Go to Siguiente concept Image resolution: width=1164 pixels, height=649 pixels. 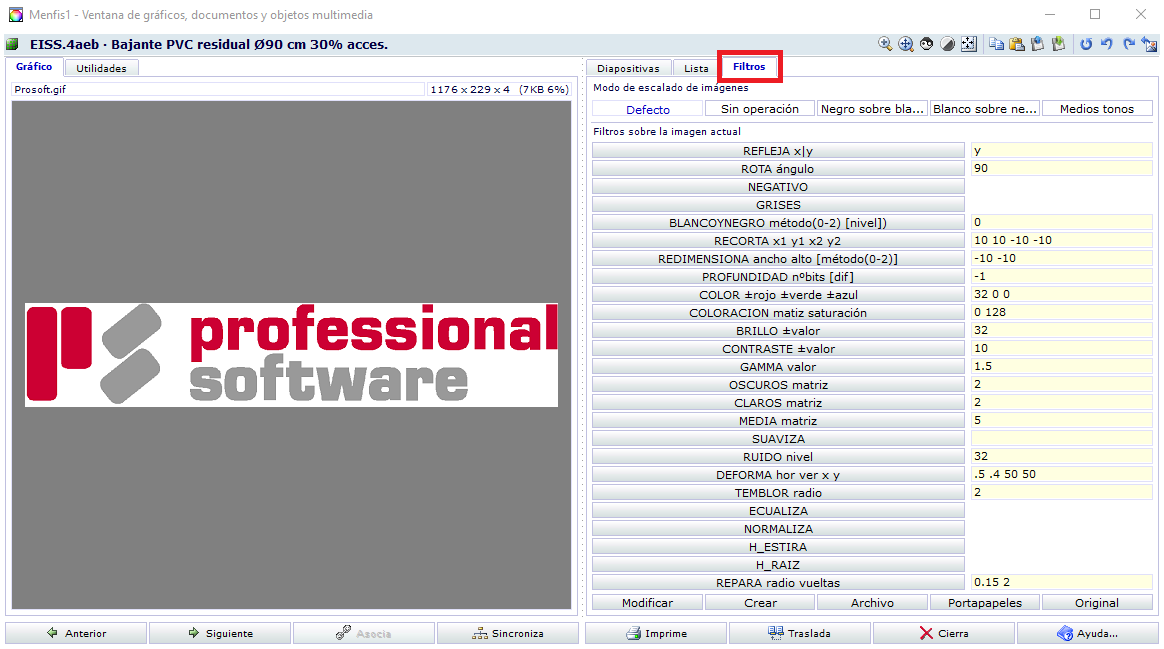pyautogui.click(x=220, y=633)
